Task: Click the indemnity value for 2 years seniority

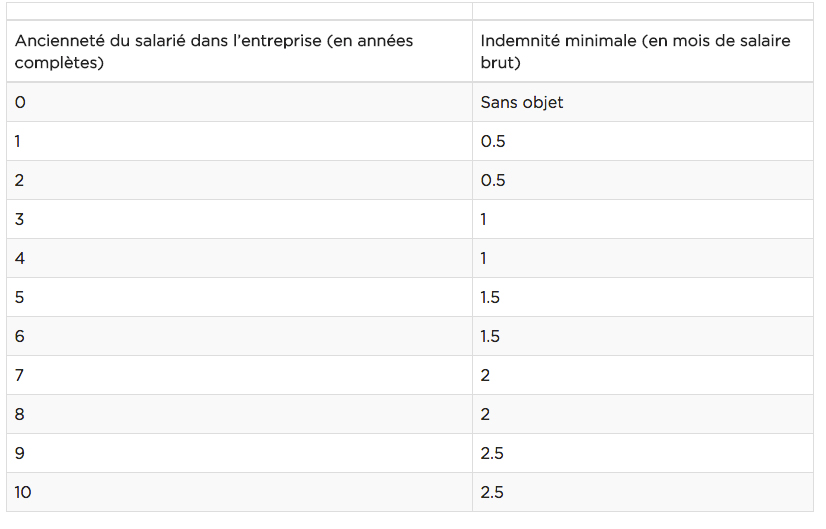Action: click(493, 180)
